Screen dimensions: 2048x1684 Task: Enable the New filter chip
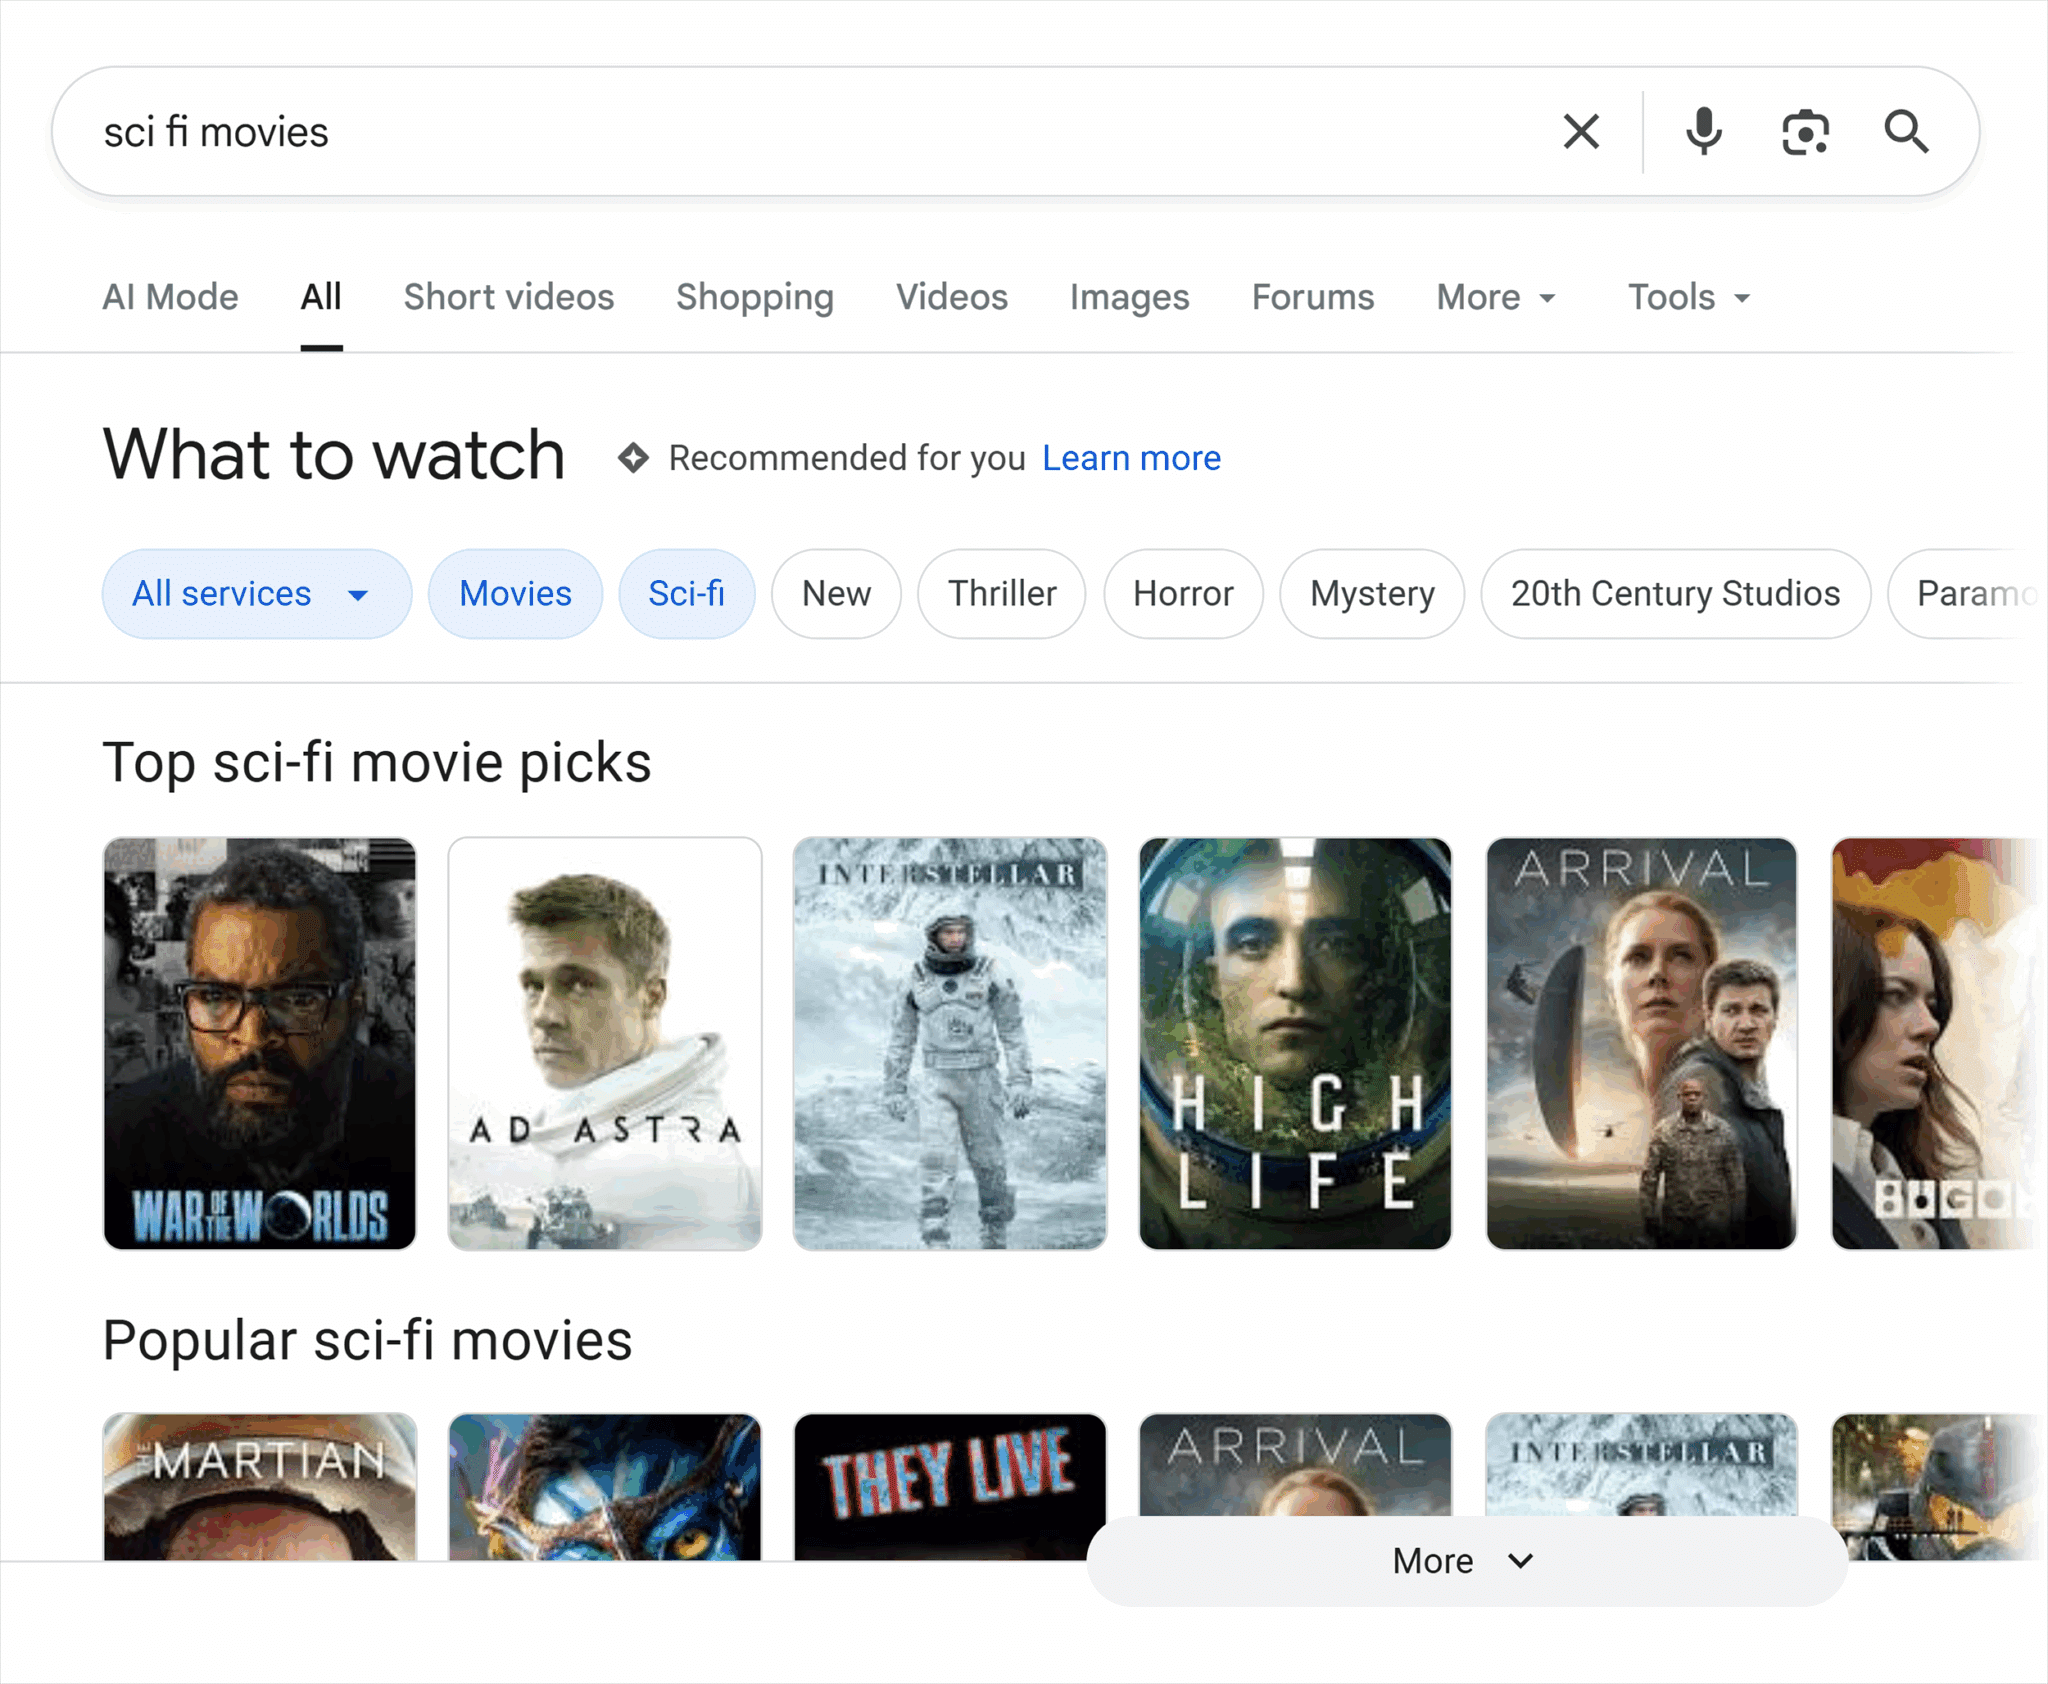(836, 594)
